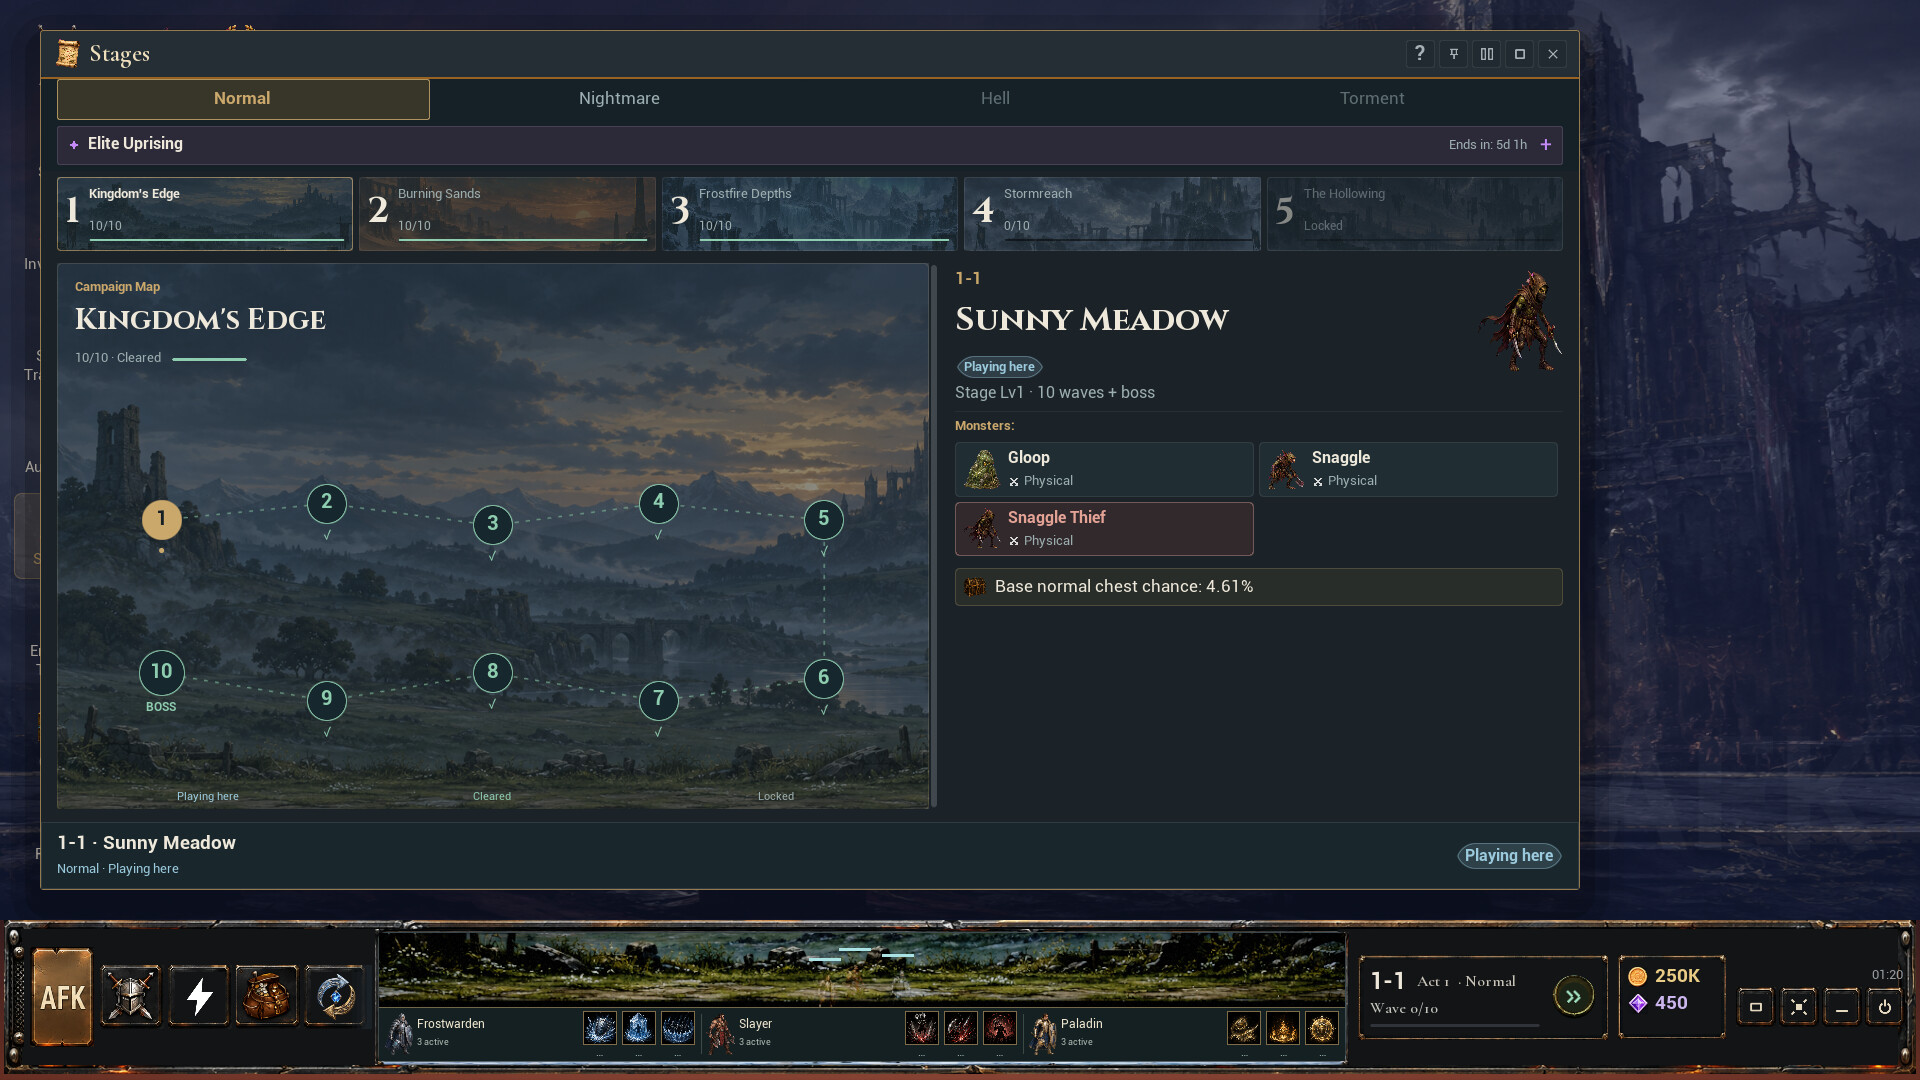
Task: Select Paladin's first skill icon
Action: pos(1244,1028)
